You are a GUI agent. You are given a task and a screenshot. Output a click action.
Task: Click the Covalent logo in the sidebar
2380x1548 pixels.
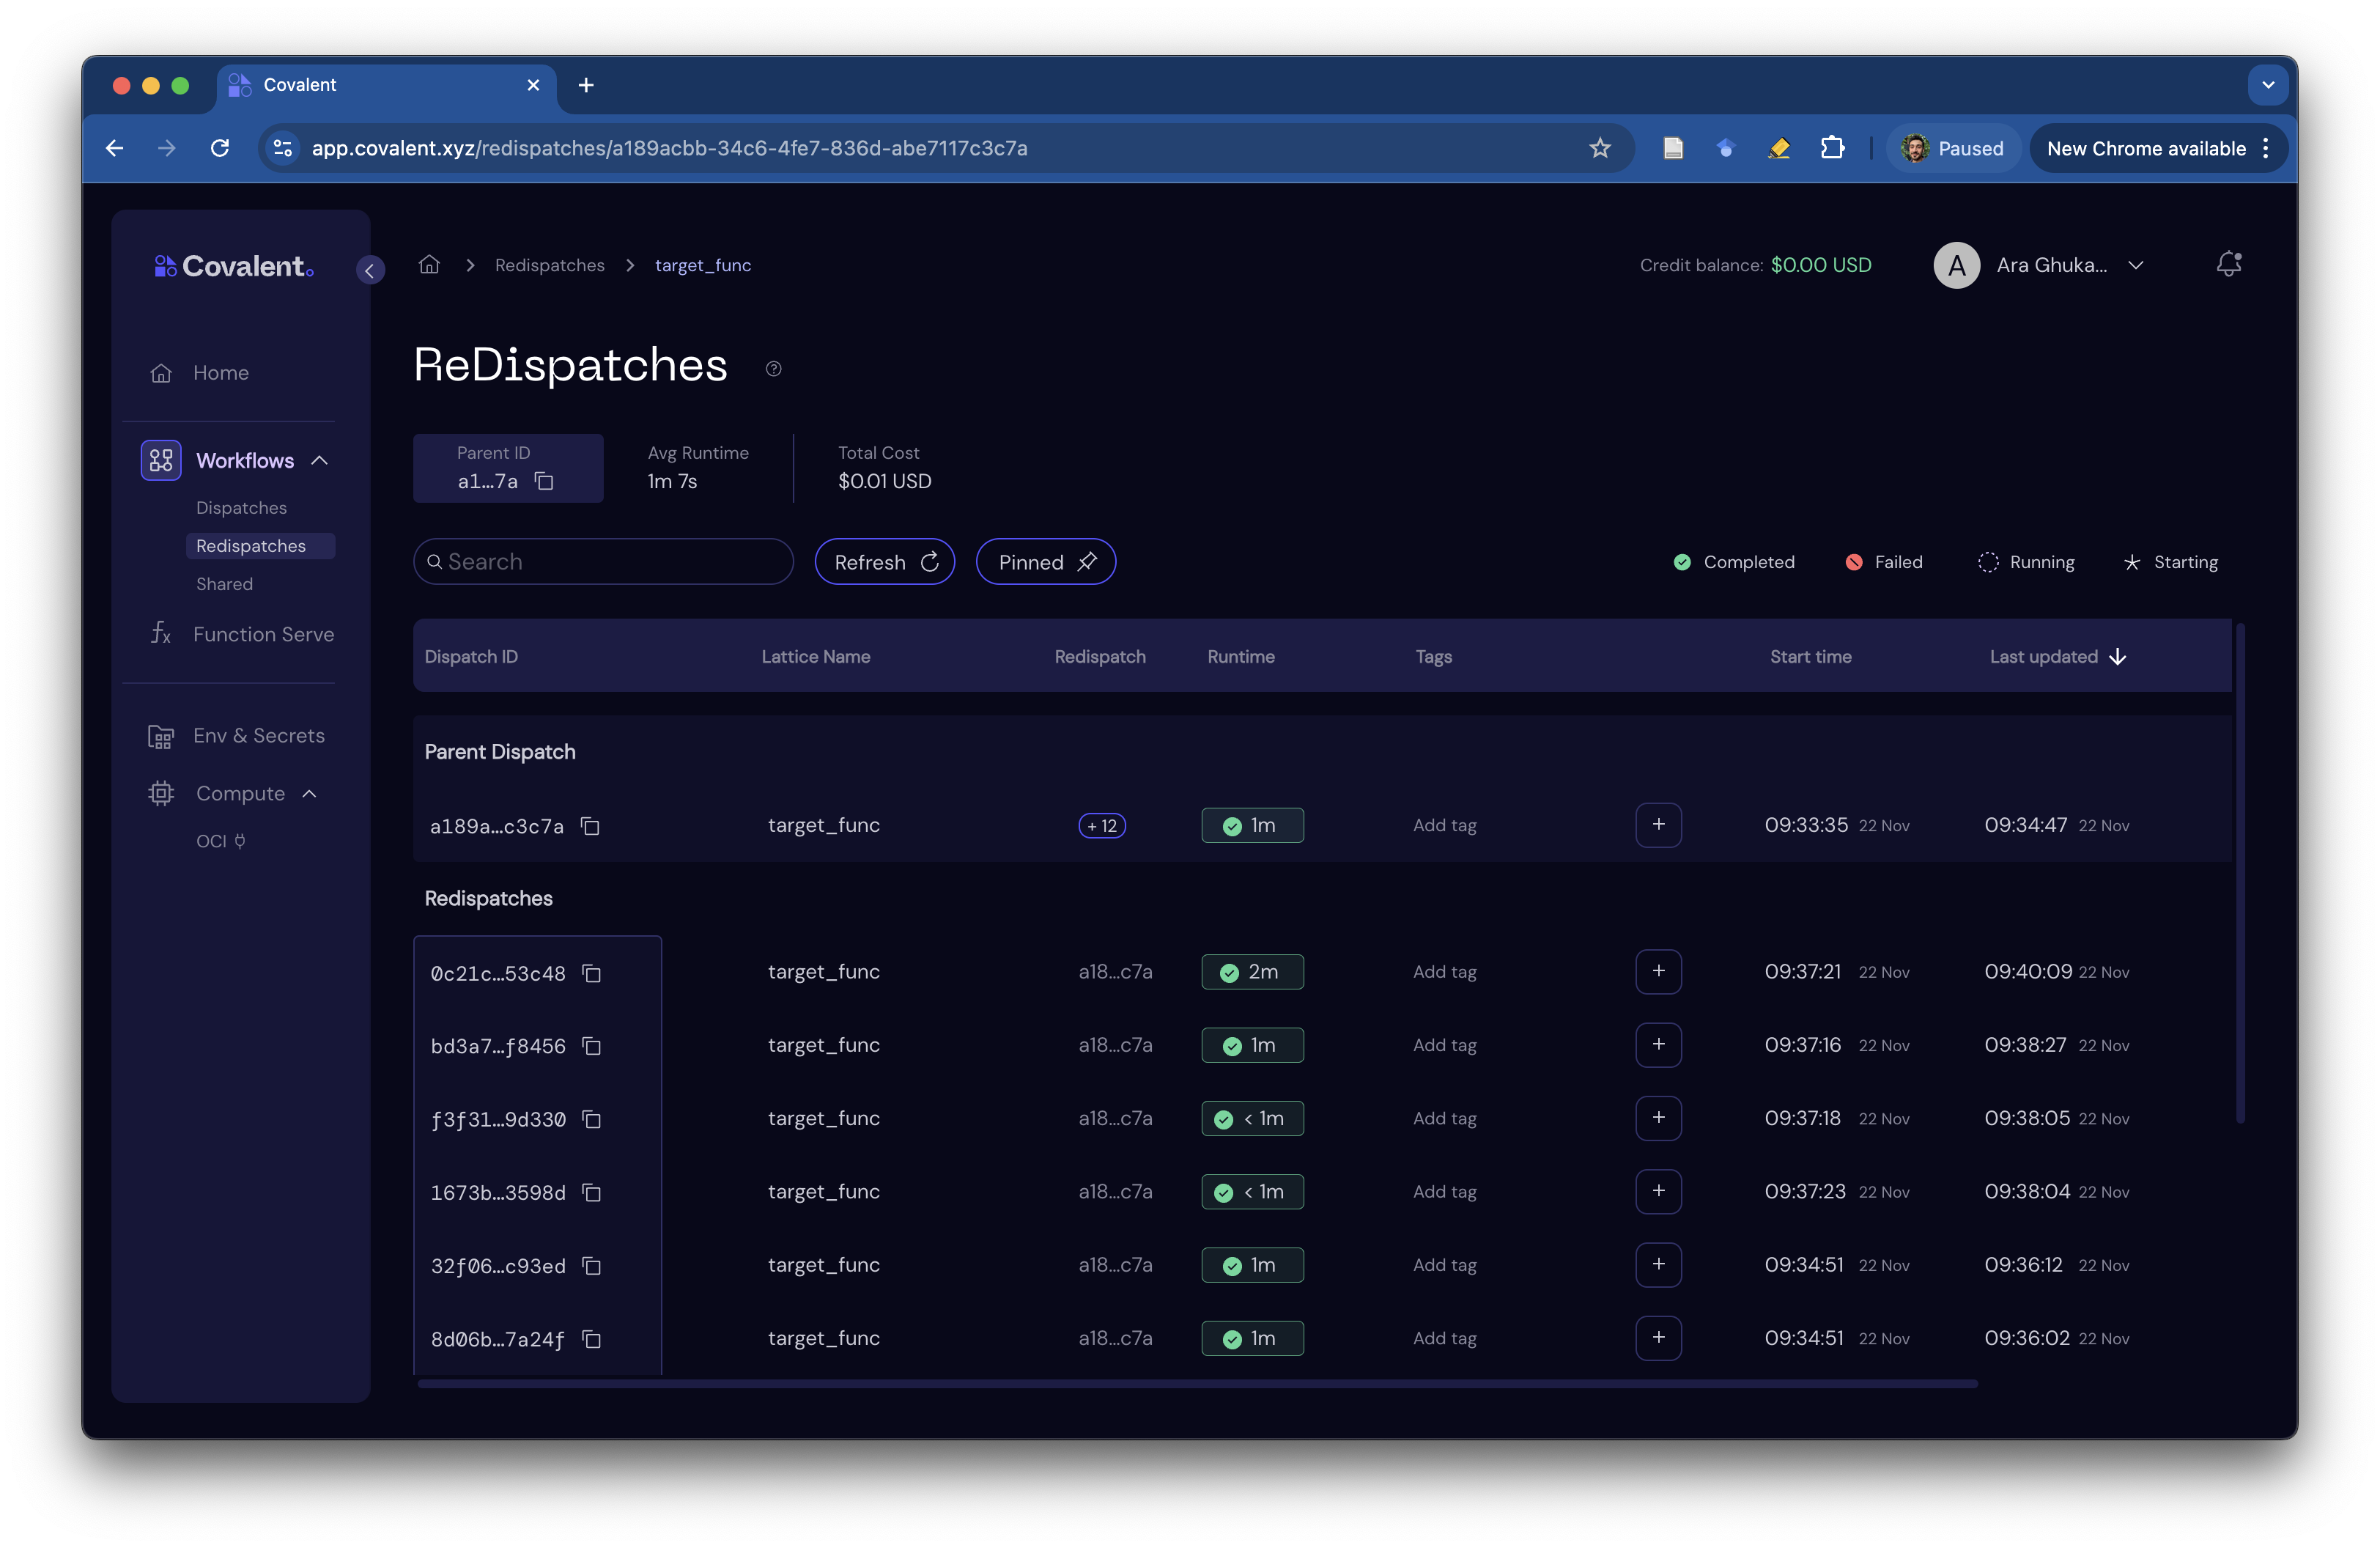[x=232, y=265]
